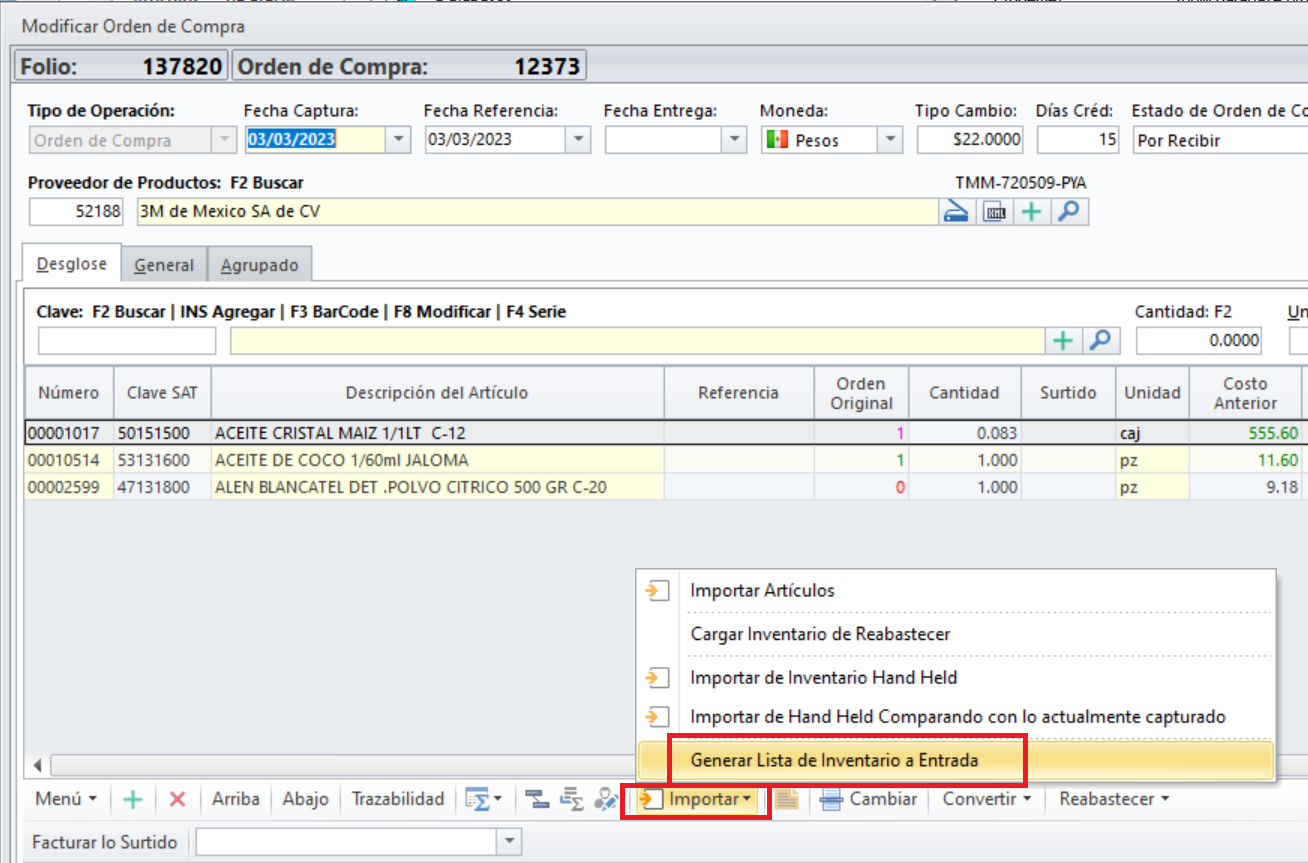The height and width of the screenshot is (863, 1308).
Task: Click the Importar toolbar button
Action: [x=695, y=799]
